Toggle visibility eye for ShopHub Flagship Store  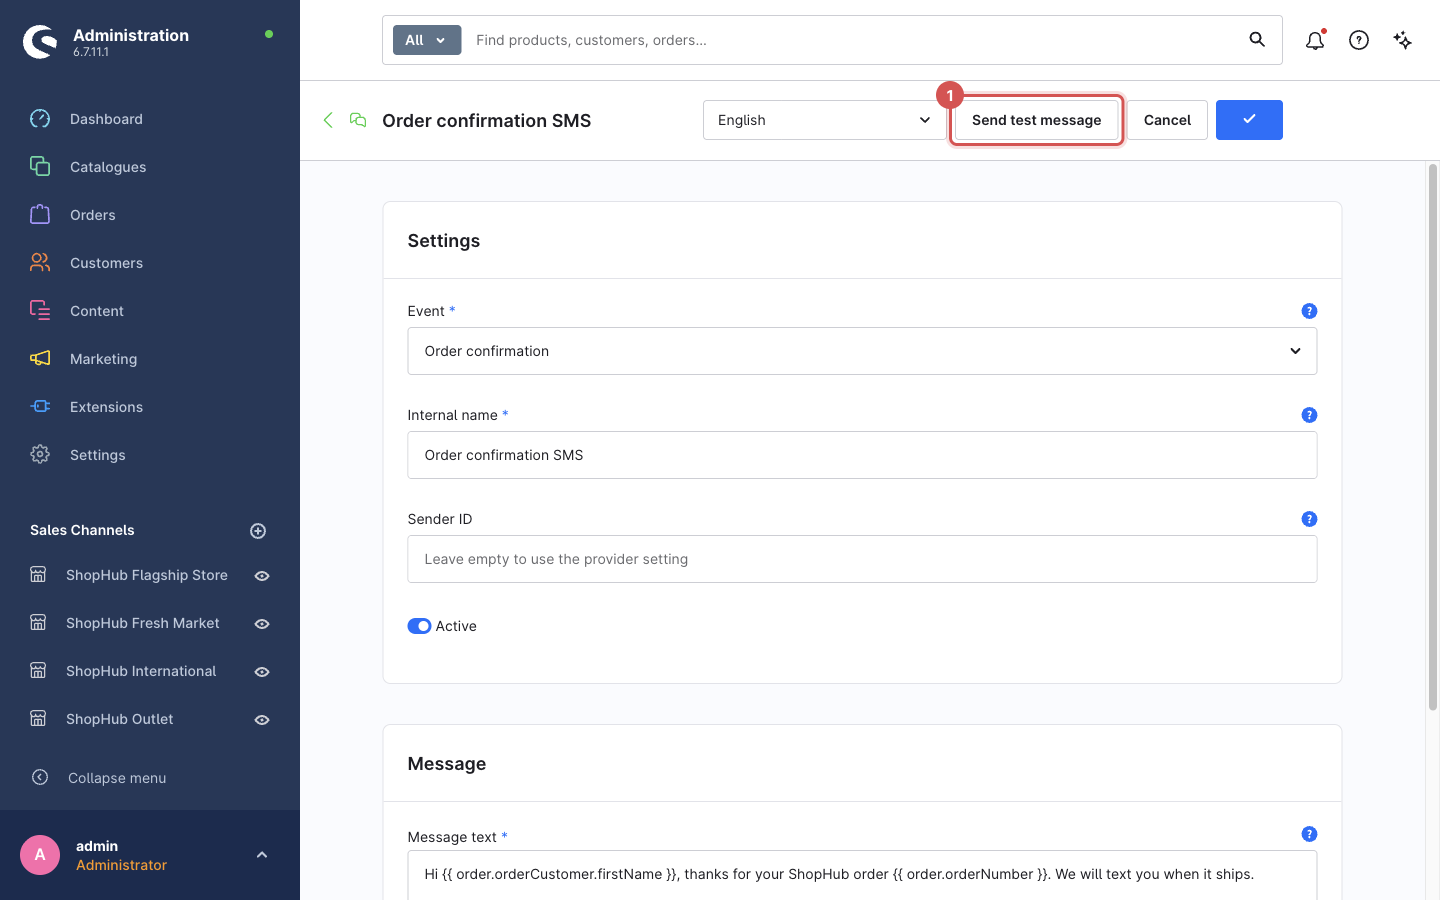pos(262,576)
